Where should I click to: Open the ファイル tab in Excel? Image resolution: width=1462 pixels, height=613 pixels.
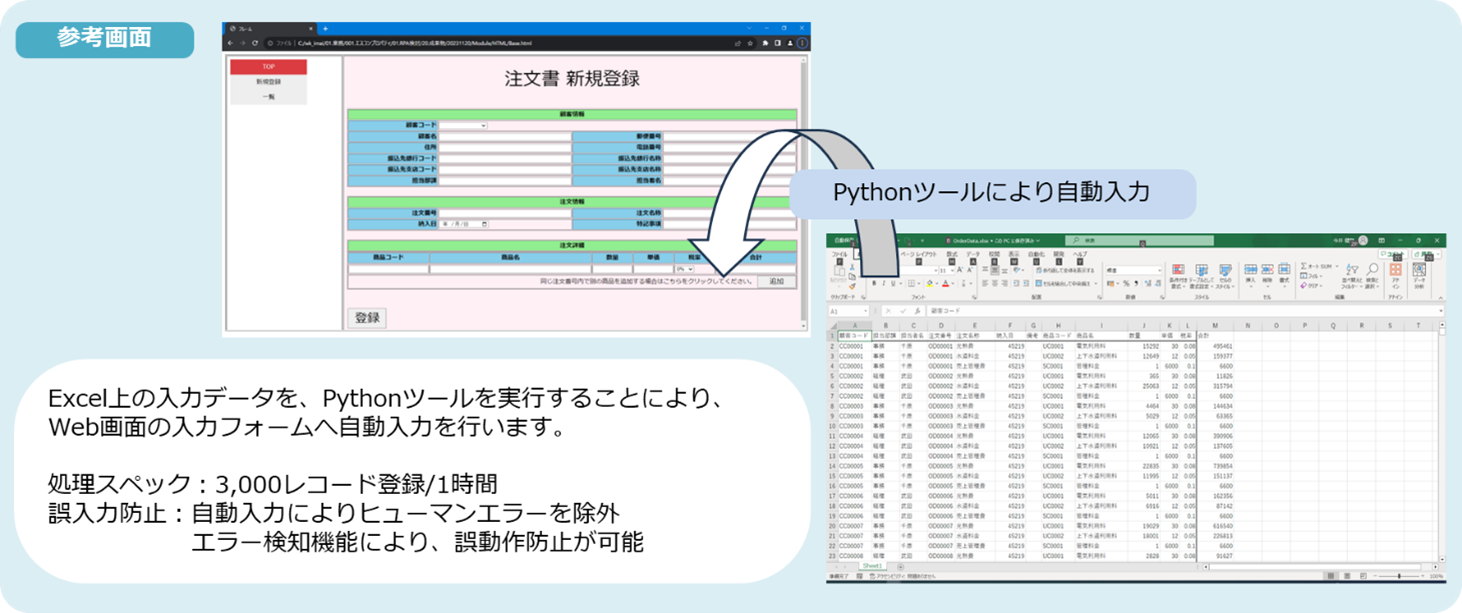pos(840,255)
